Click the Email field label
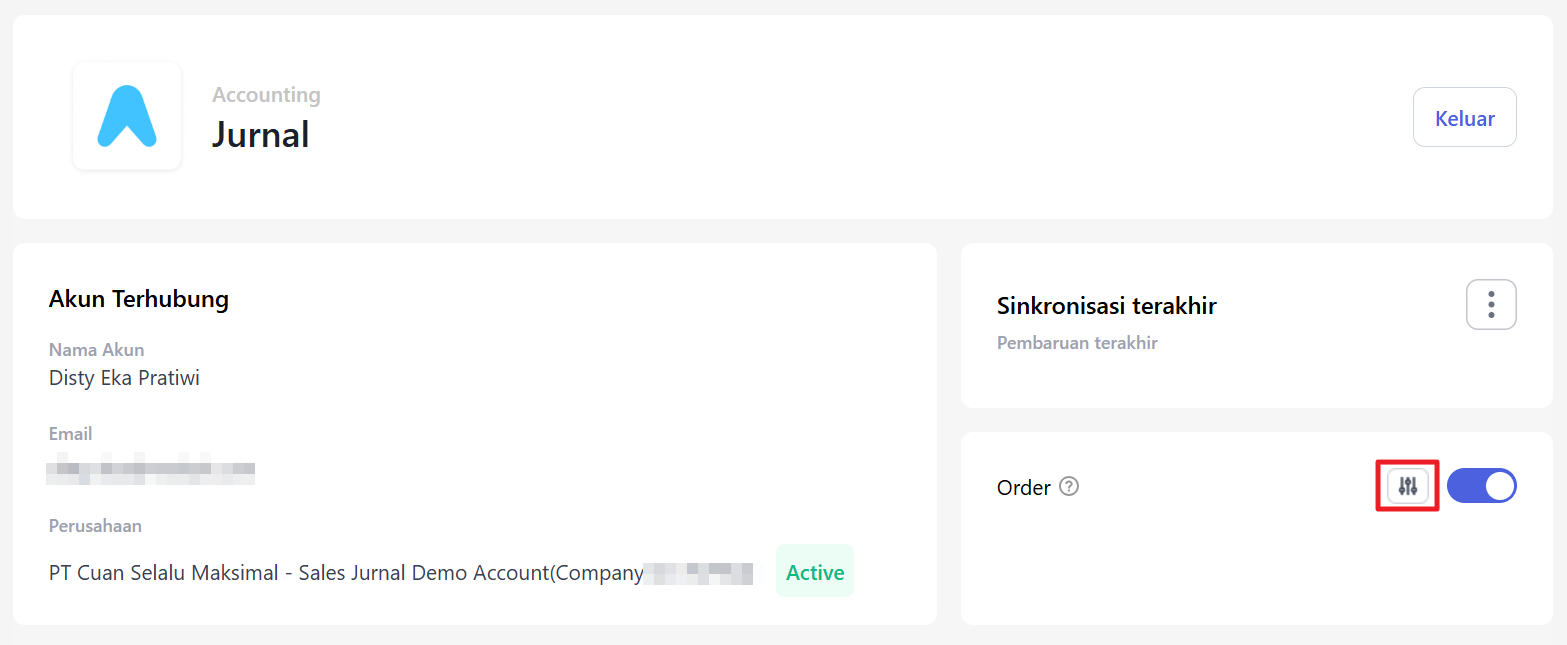The width and height of the screenshot is (1567, 645). coord(70,434)
